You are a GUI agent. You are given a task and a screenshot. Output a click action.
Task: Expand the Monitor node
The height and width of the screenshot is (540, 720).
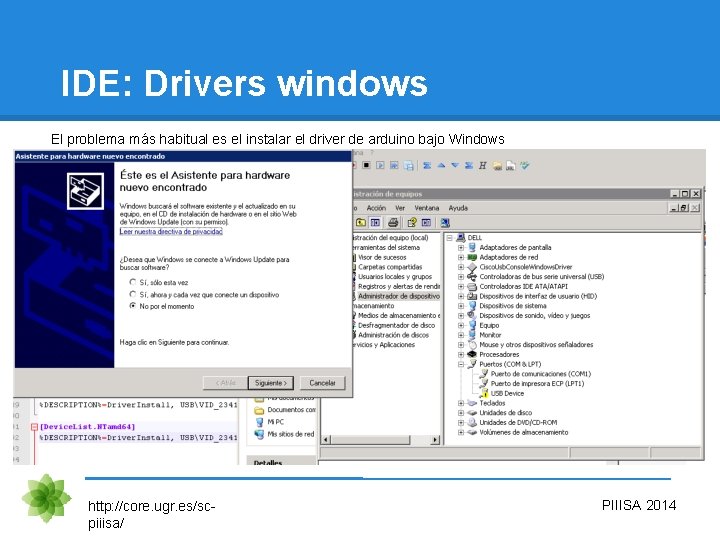pos(461,335)
